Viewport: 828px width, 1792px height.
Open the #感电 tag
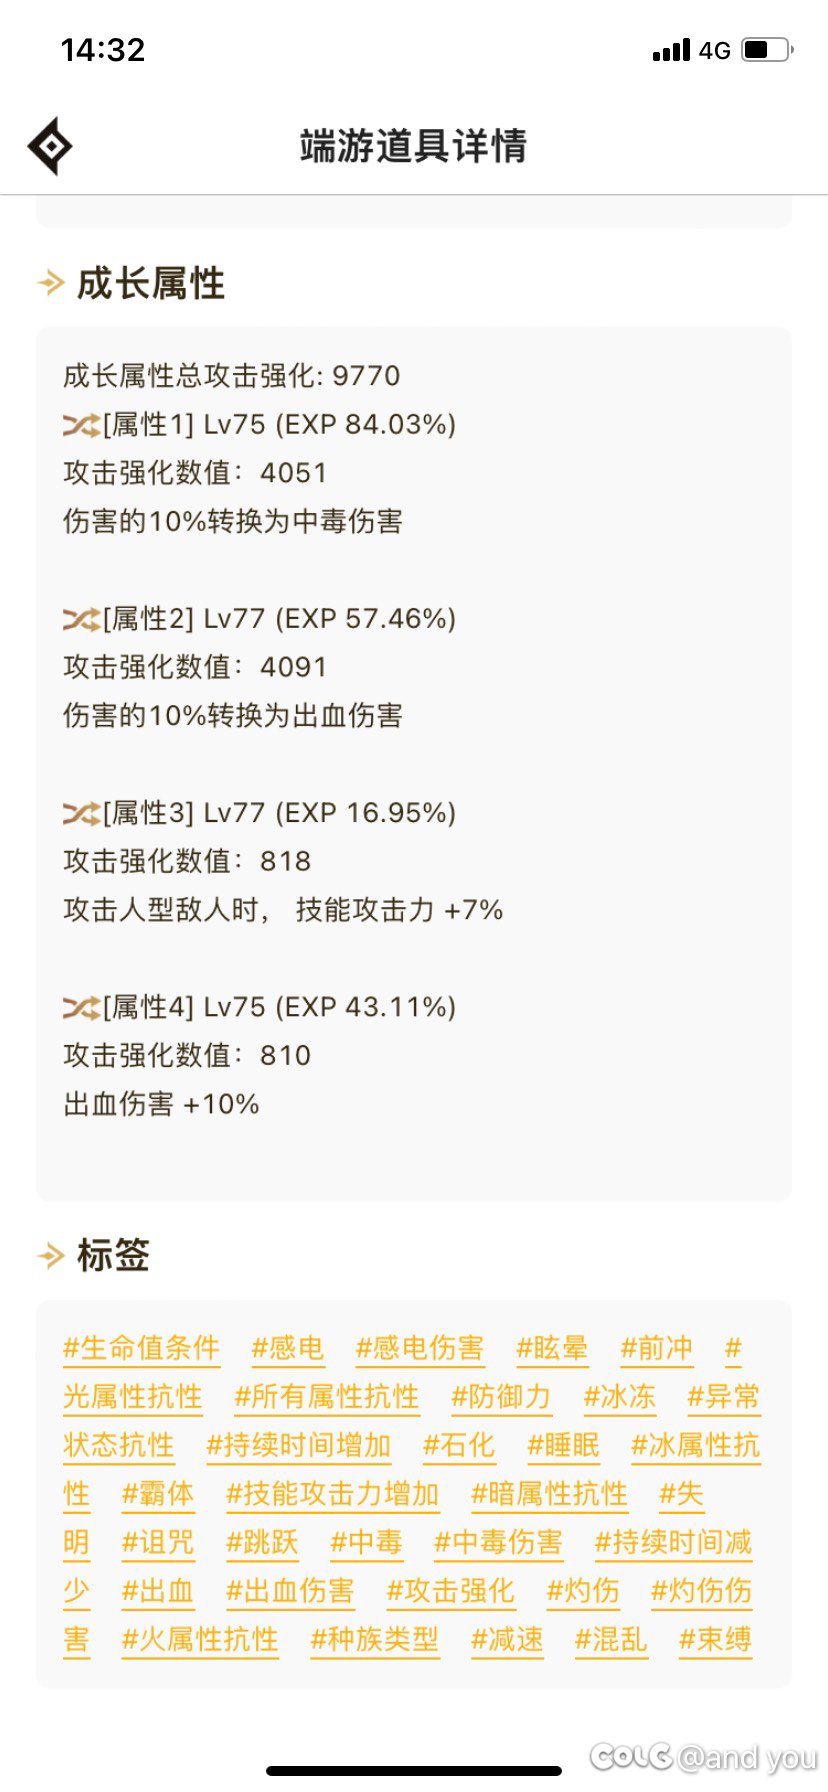pyautogui.click(x=287, y=1348)
